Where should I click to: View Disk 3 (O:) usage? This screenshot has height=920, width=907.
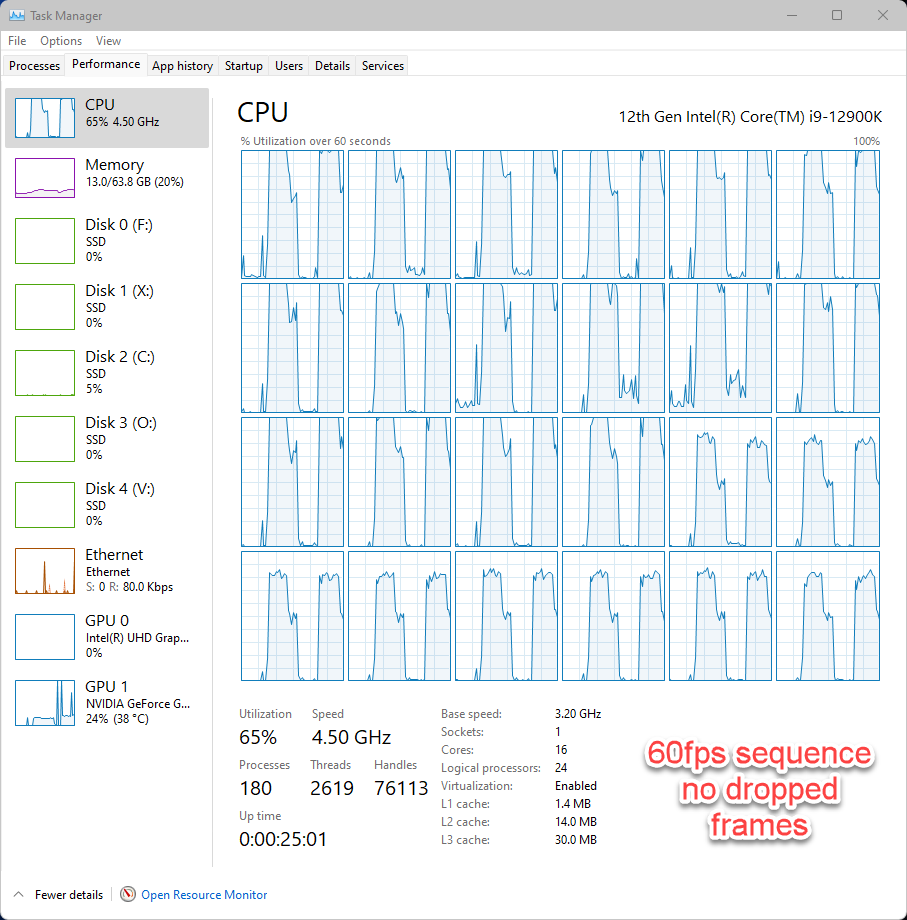pyautogui.click(x=106, y=438)
